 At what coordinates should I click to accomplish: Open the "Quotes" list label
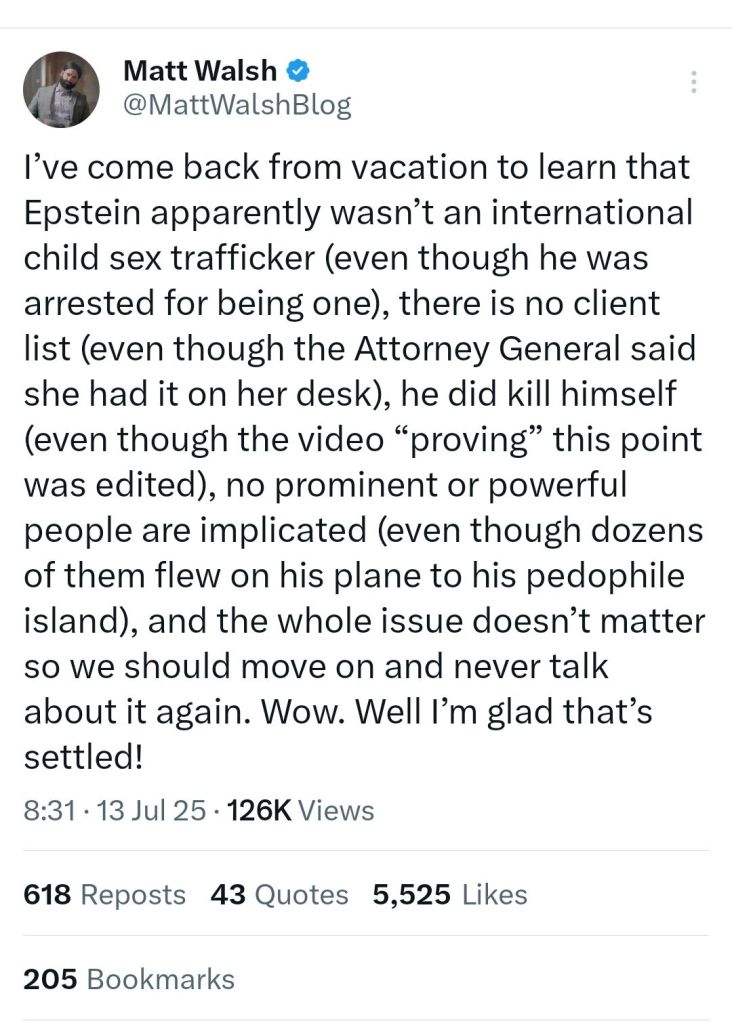(302, 894)
